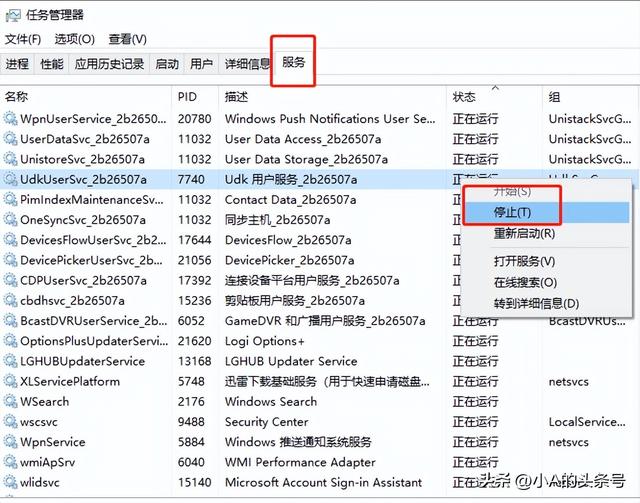Click the PID value 7740
Viewport: 640px width, 503px height.
(191, 179)
